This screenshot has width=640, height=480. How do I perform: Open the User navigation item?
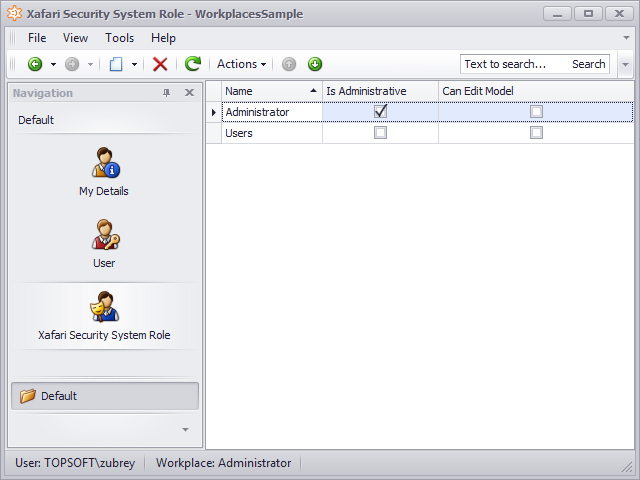point(104,244)
